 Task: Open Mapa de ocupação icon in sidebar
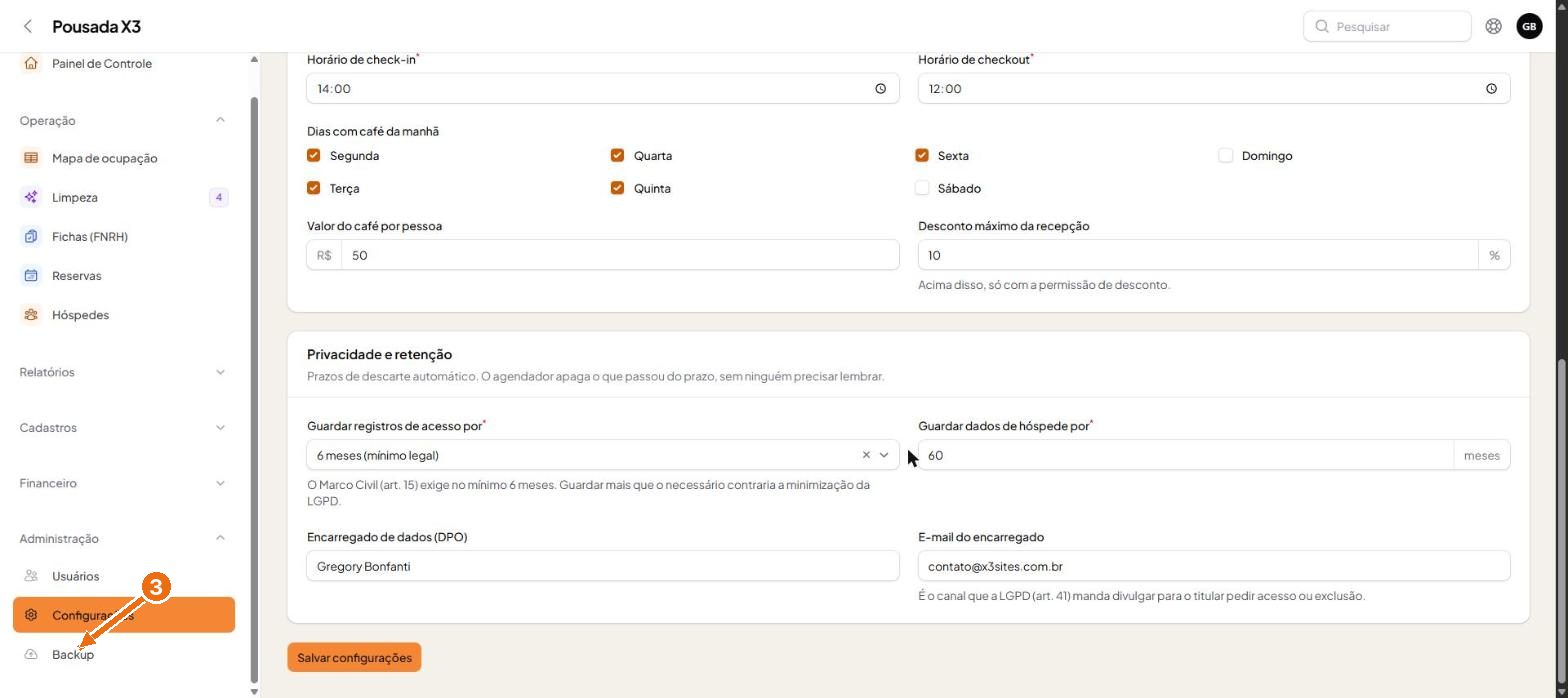point(31,158)
